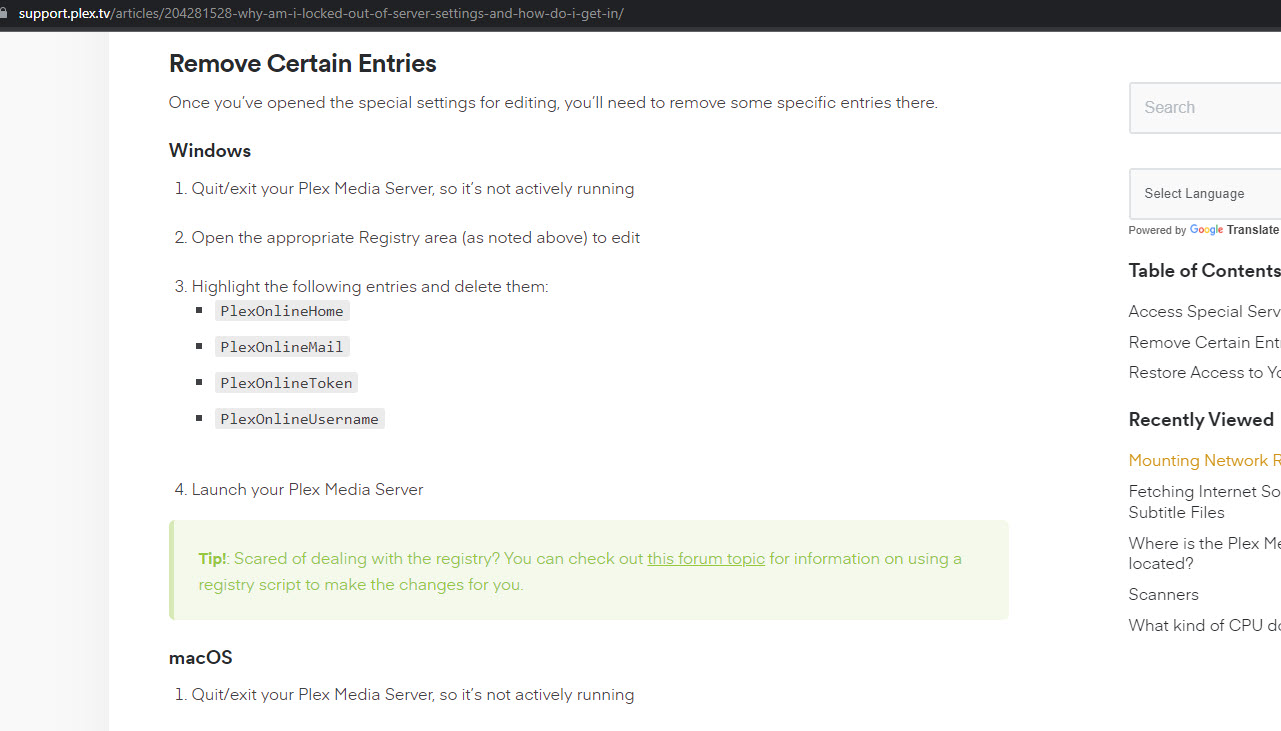Click the PlexOnlineToken code entry
This screenshot has height=731, width=1281.
[x=286, y=383]
